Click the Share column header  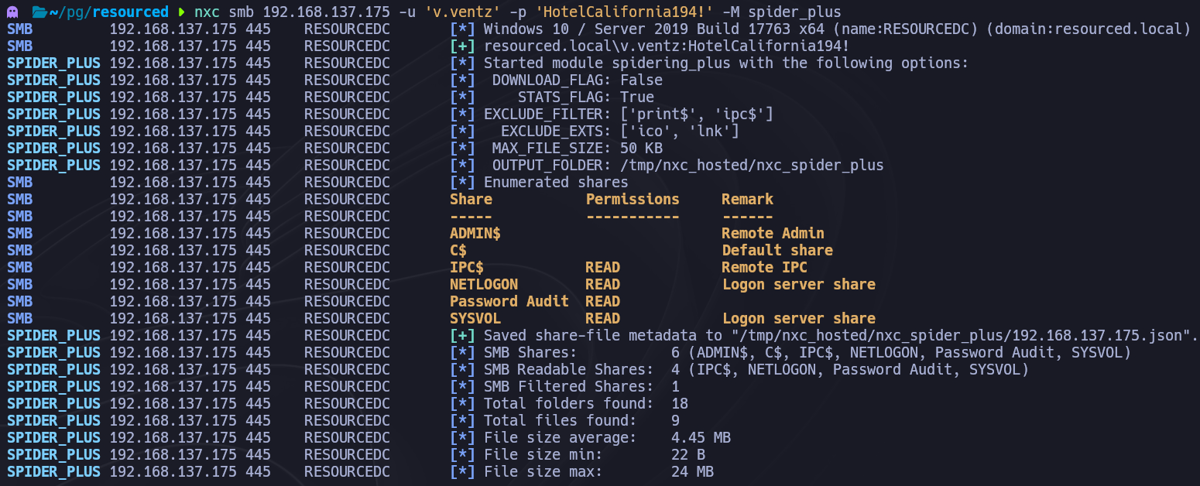click(471, 199)
